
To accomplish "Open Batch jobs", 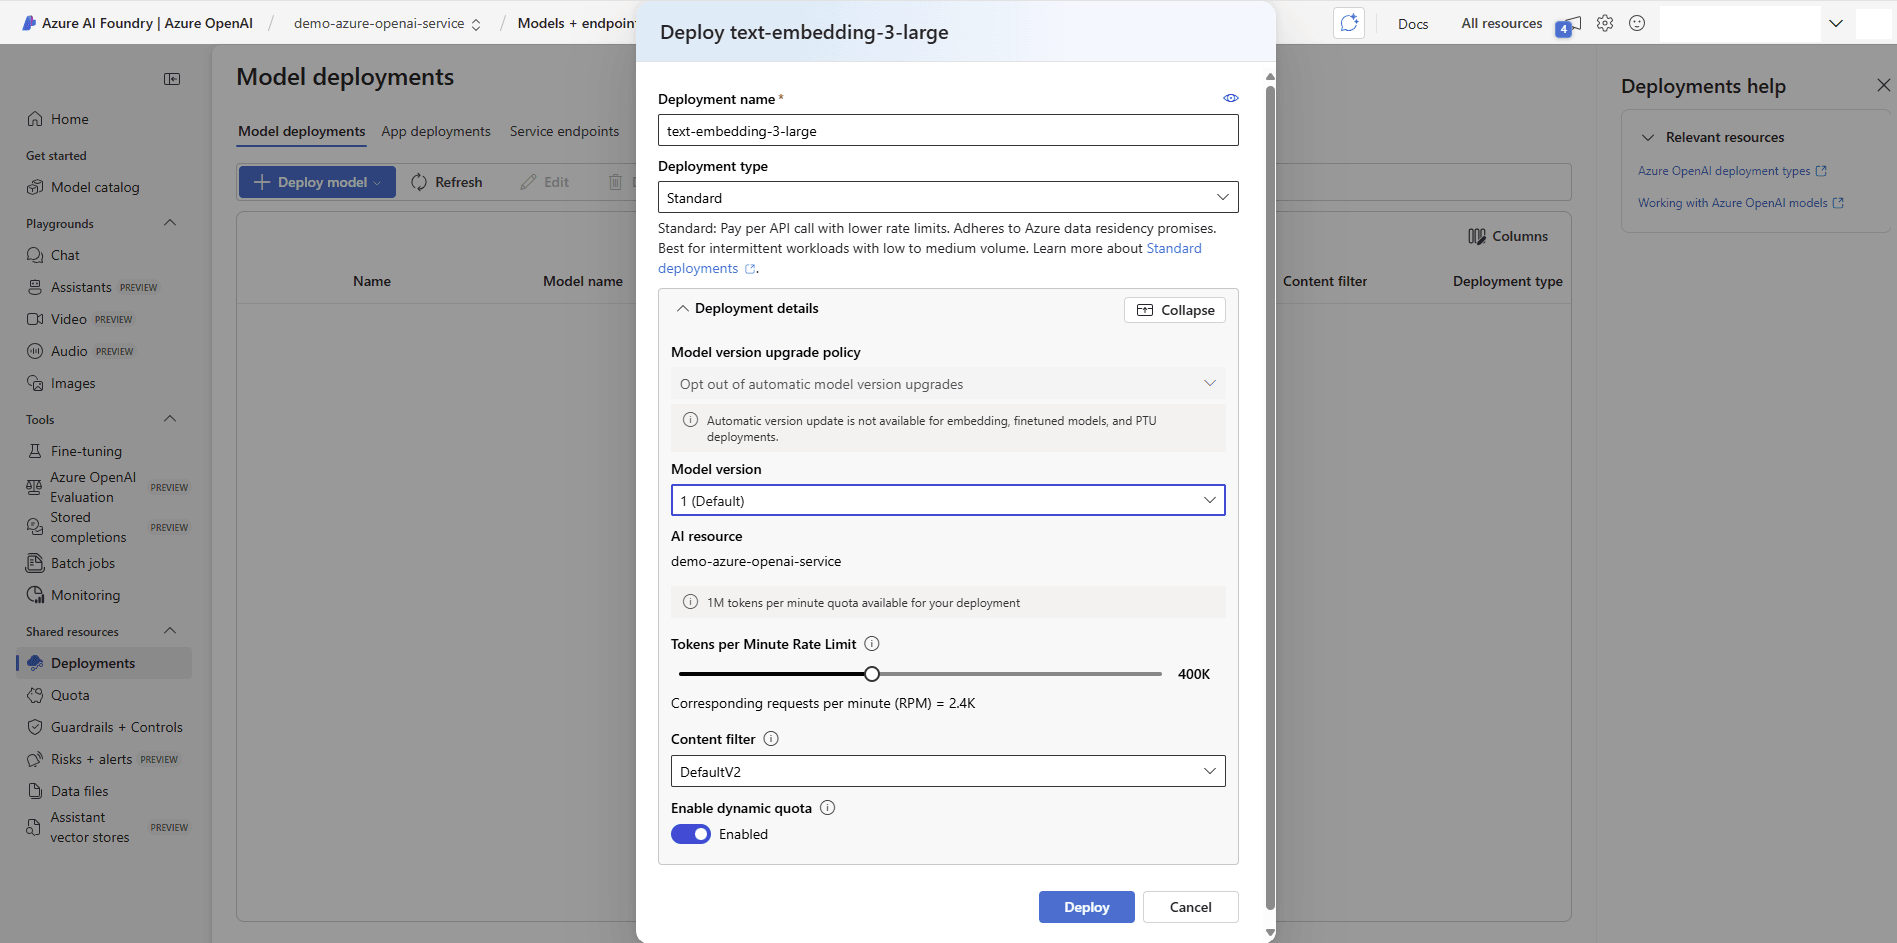I will tap(81, 562).
